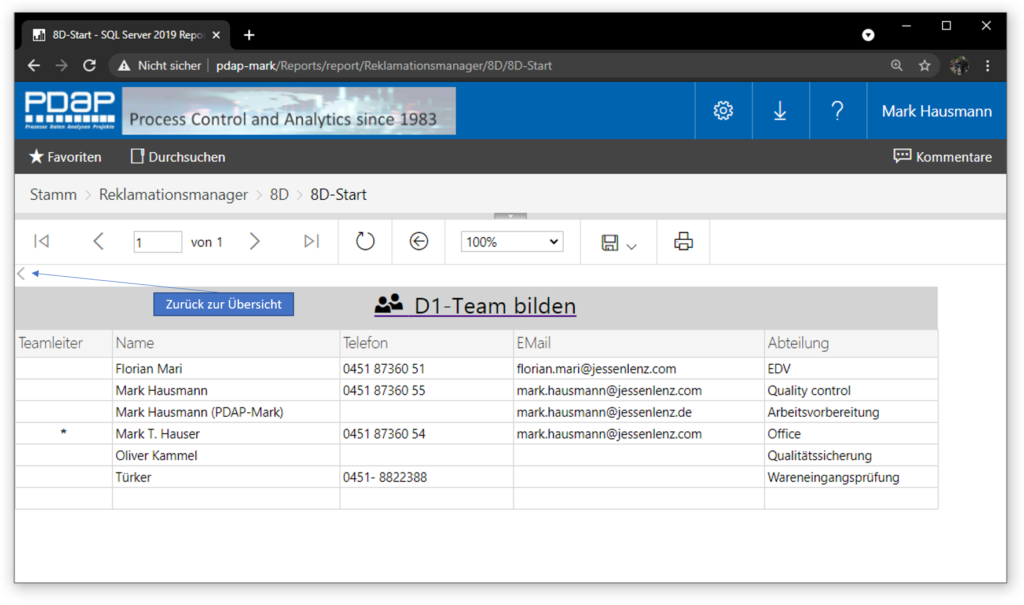The image size is (1024, 605).
Task: Open the zoom level 100% dropdown
Action: click(x=512, y=242)
